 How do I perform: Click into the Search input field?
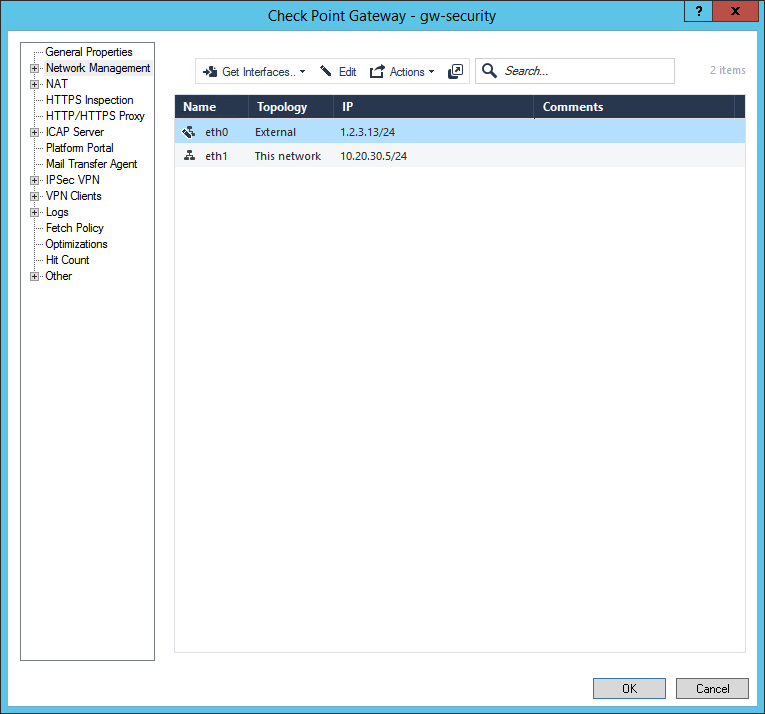[585, 71]
